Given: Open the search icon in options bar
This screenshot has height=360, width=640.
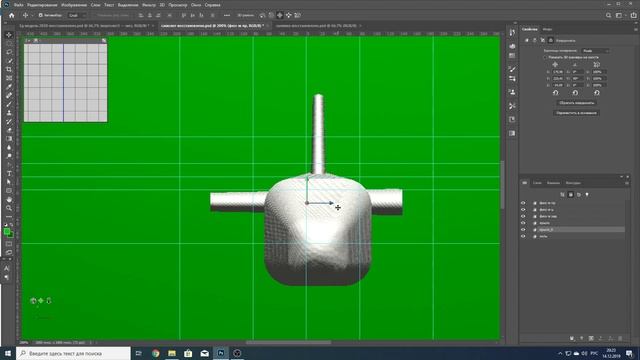Looking at the screenshot, I should pos(609,16).
